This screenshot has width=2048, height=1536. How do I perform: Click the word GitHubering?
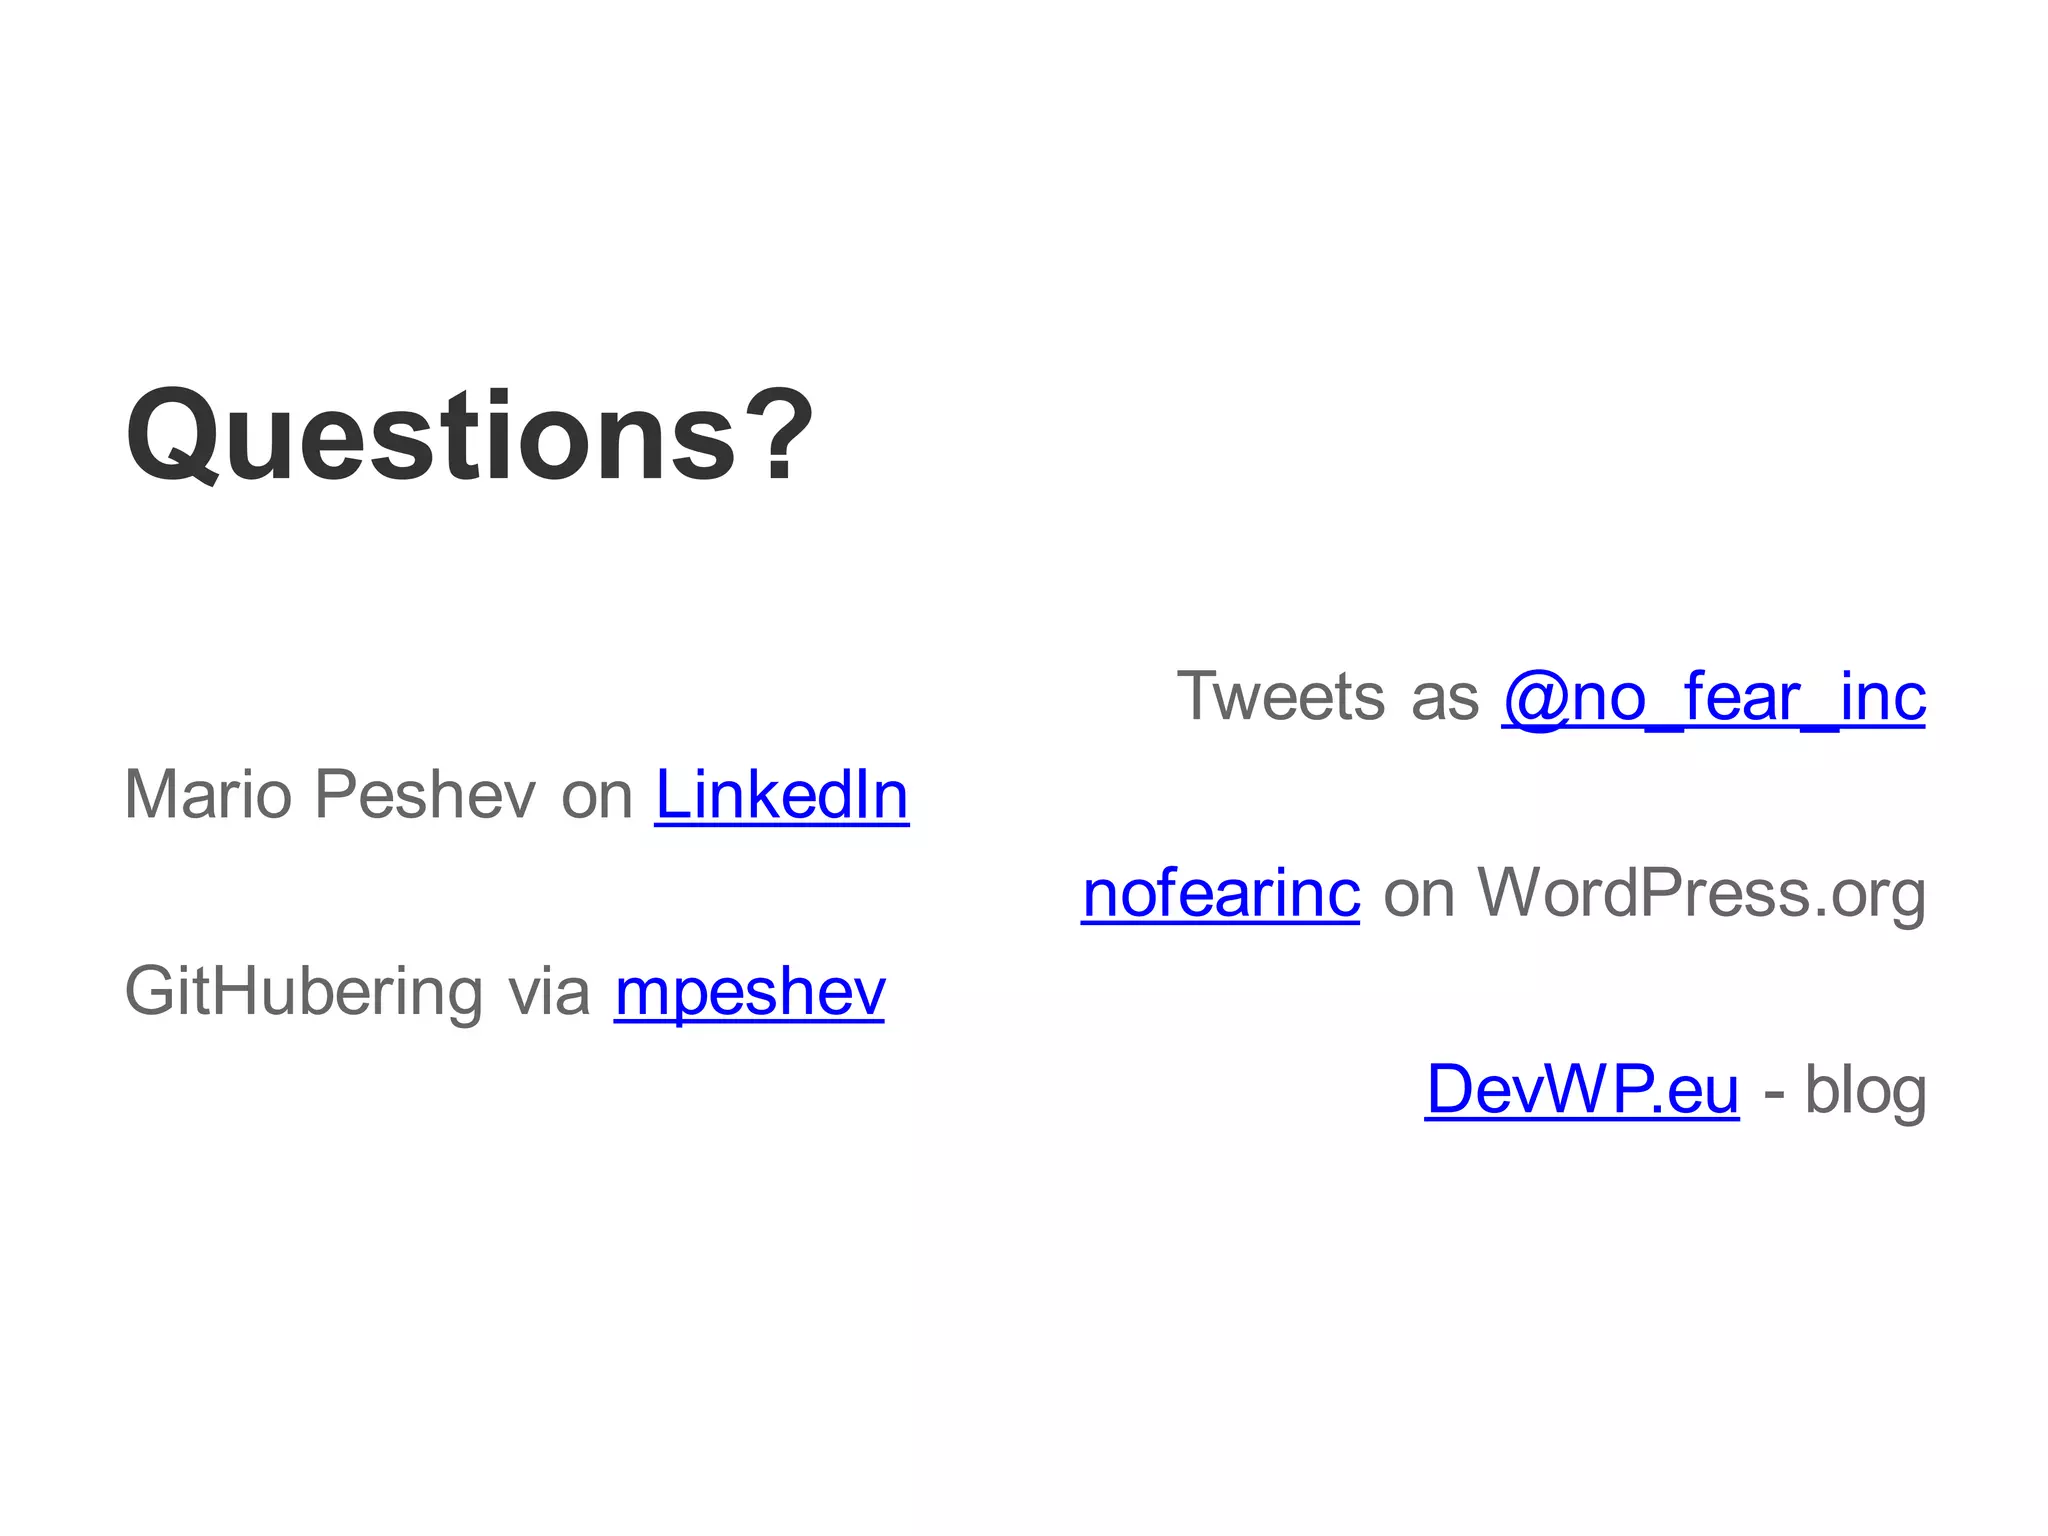pyautogui.click(x=303, y=992)
